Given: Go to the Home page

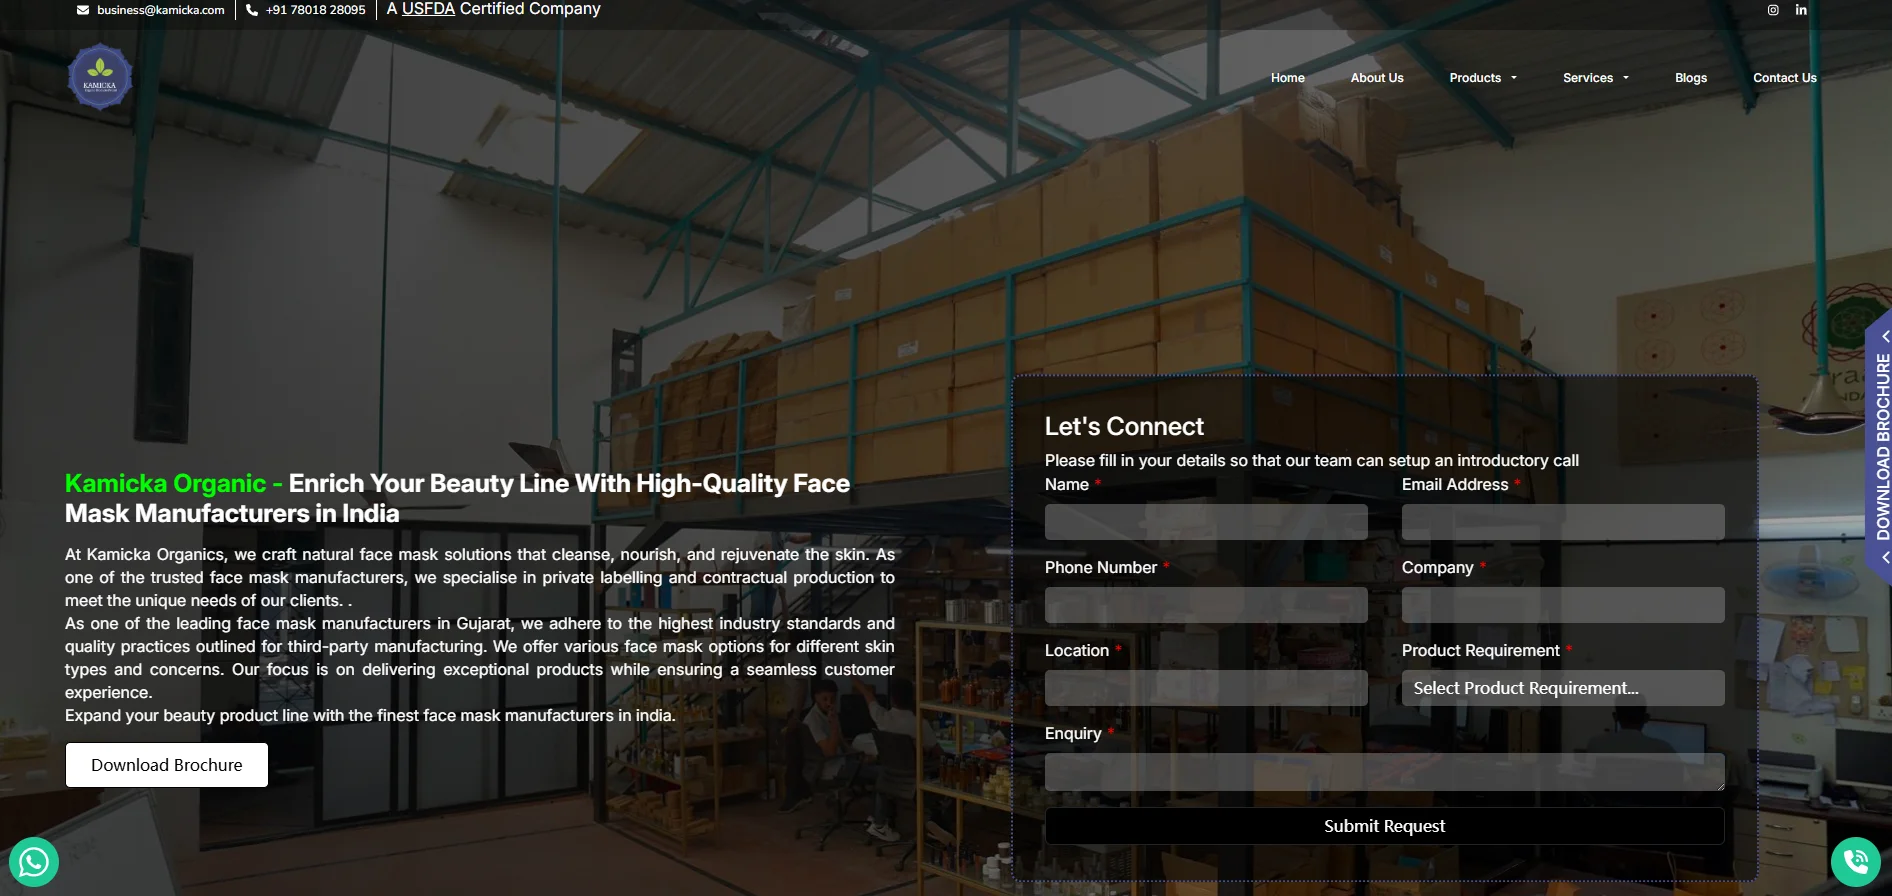Looking at the screenshot, I should coord(1287,78).
